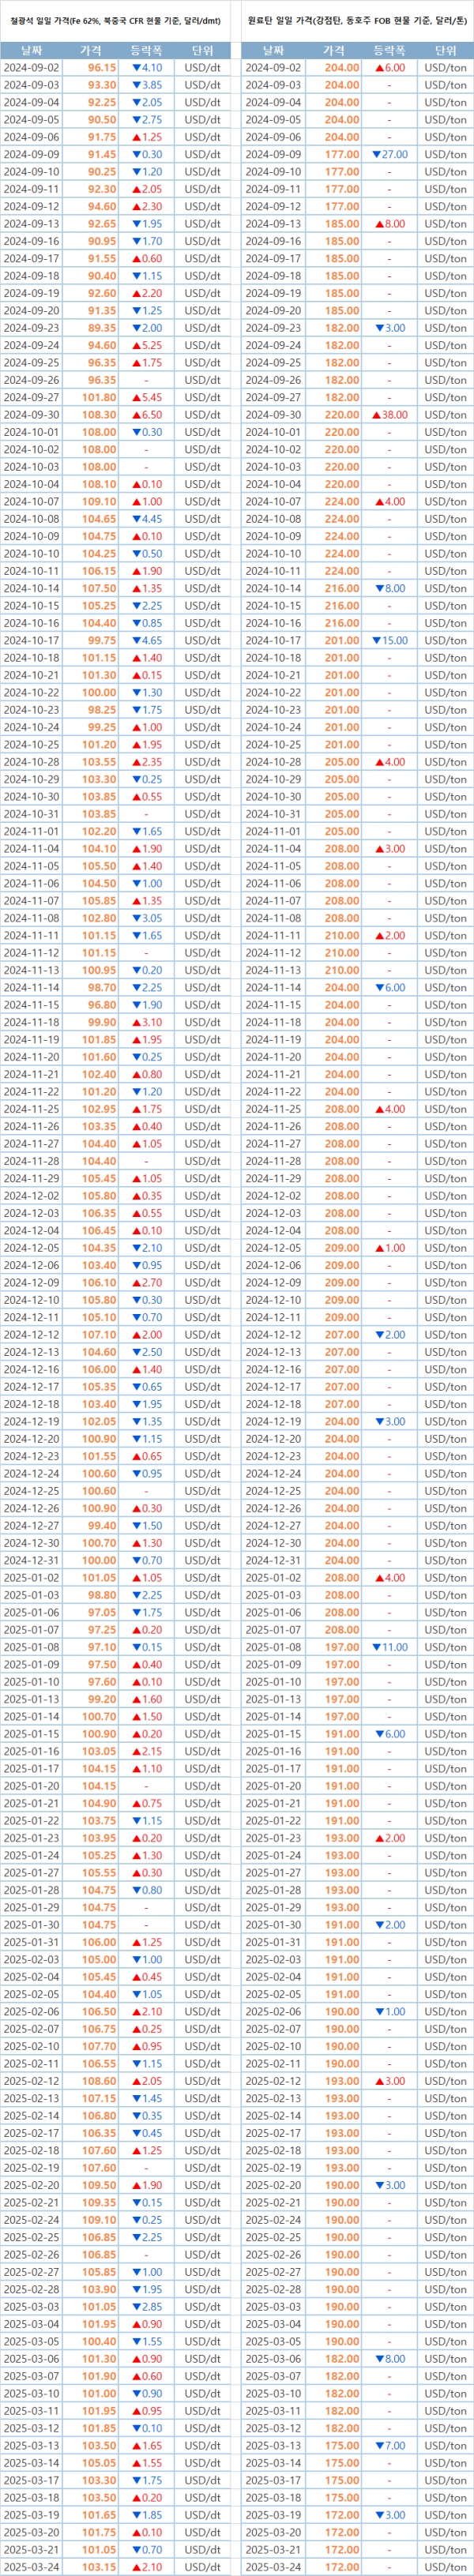Screen dimensions: 474x2576
Task: Click the ▲38.00 change in coking coal table
Action: pyautogui.click(x=389, y=415)
